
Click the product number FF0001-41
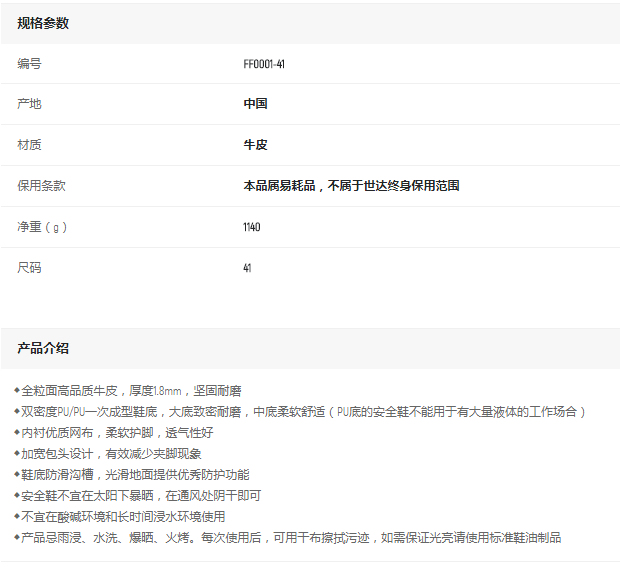coord(264,64)
